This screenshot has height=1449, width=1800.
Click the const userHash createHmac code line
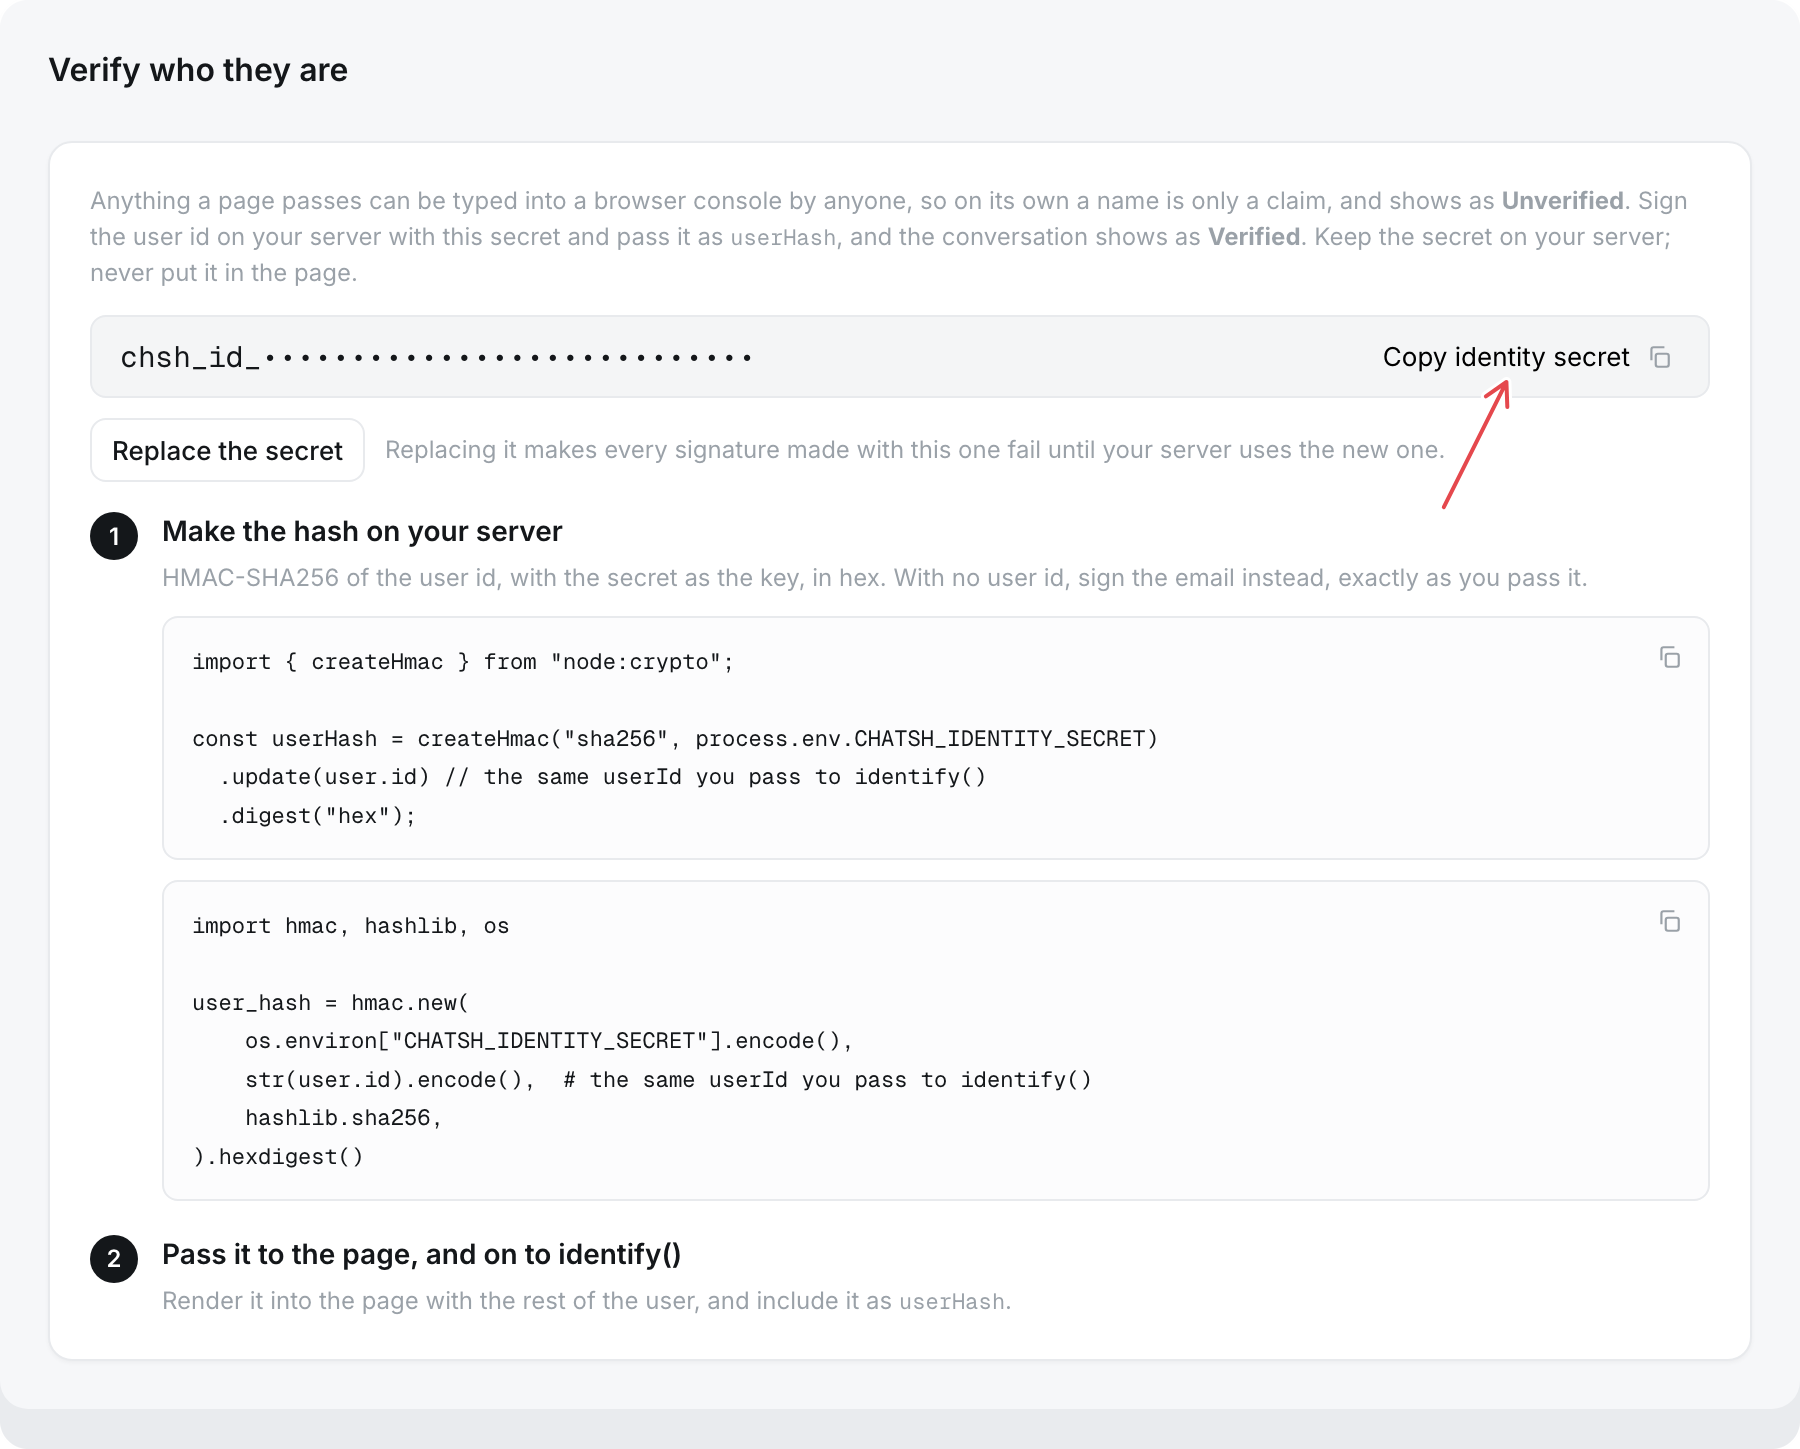675,739
